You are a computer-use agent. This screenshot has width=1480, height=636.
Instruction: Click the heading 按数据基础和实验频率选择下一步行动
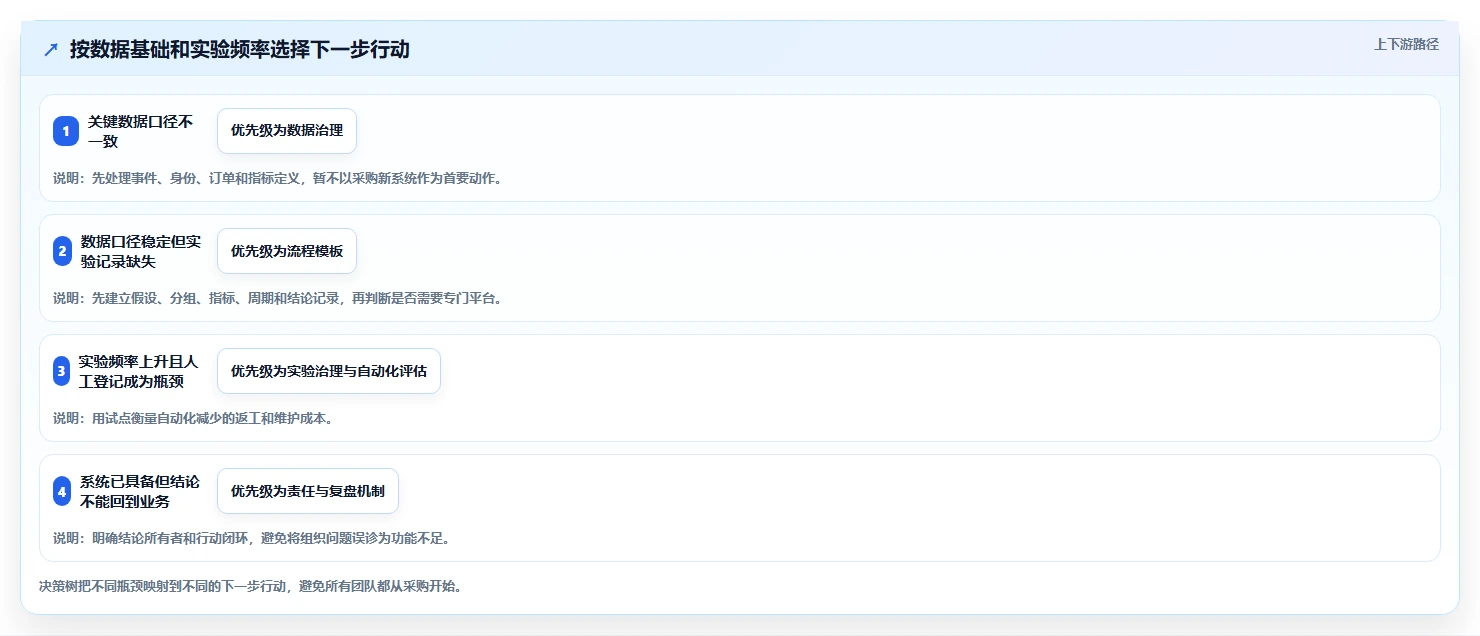(x=240, y=50)
